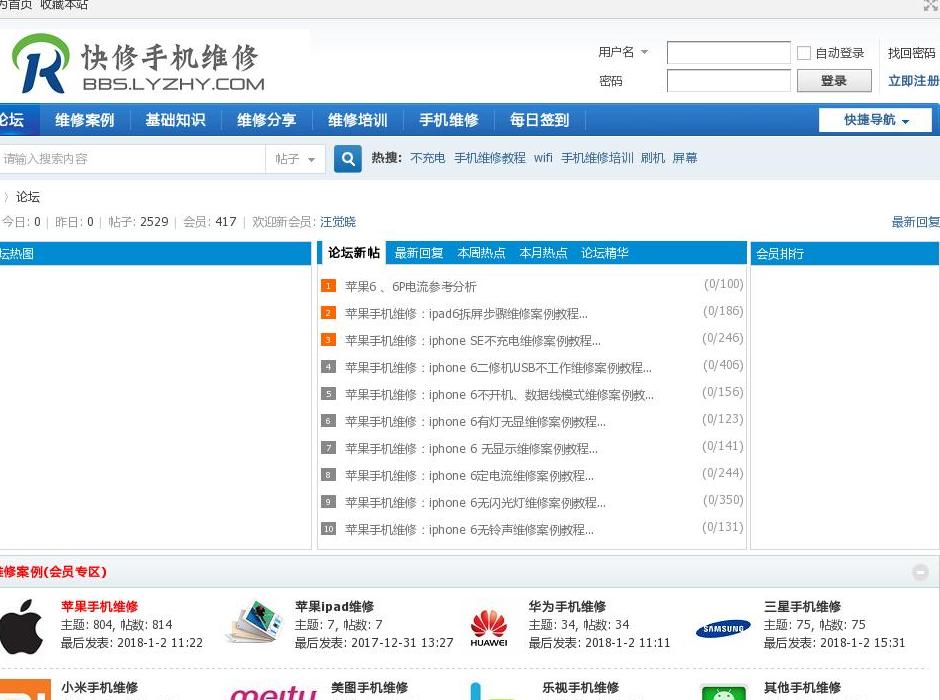Switch to the 本月热点 tab
940x700 pixels.
pos(543,253)
